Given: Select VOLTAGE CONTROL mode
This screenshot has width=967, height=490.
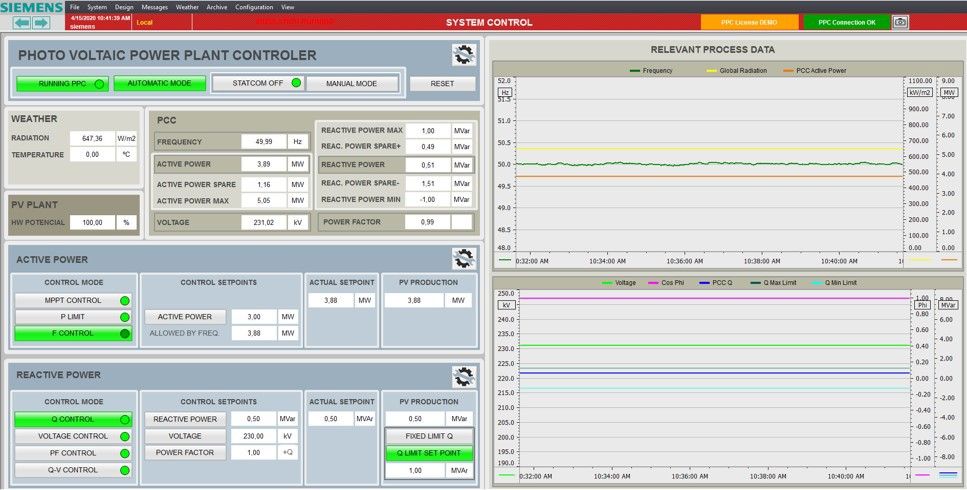Looking at the screenshot, I should tap(73, 436).
